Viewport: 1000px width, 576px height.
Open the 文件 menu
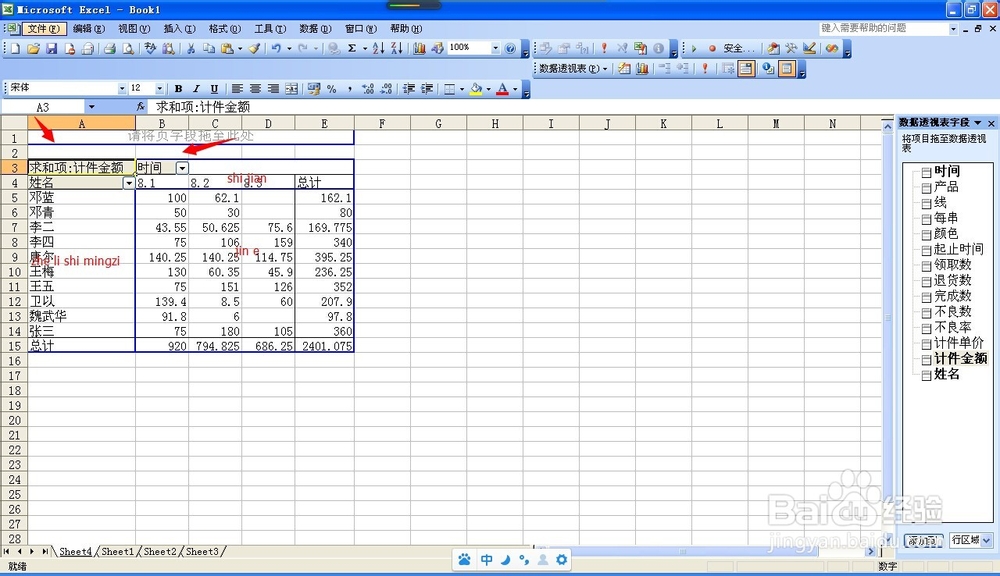coord(43,29)
